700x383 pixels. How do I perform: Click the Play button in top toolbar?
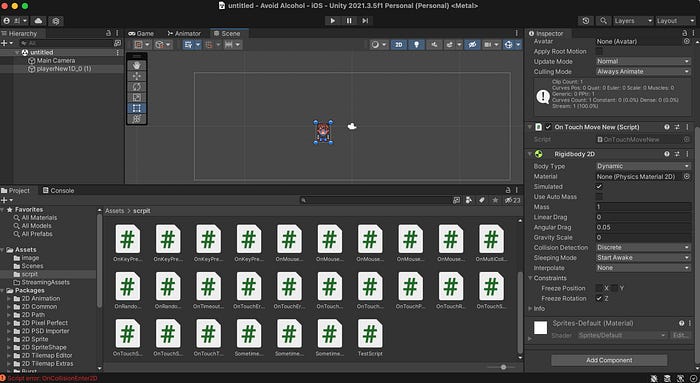tap(332, 21)
